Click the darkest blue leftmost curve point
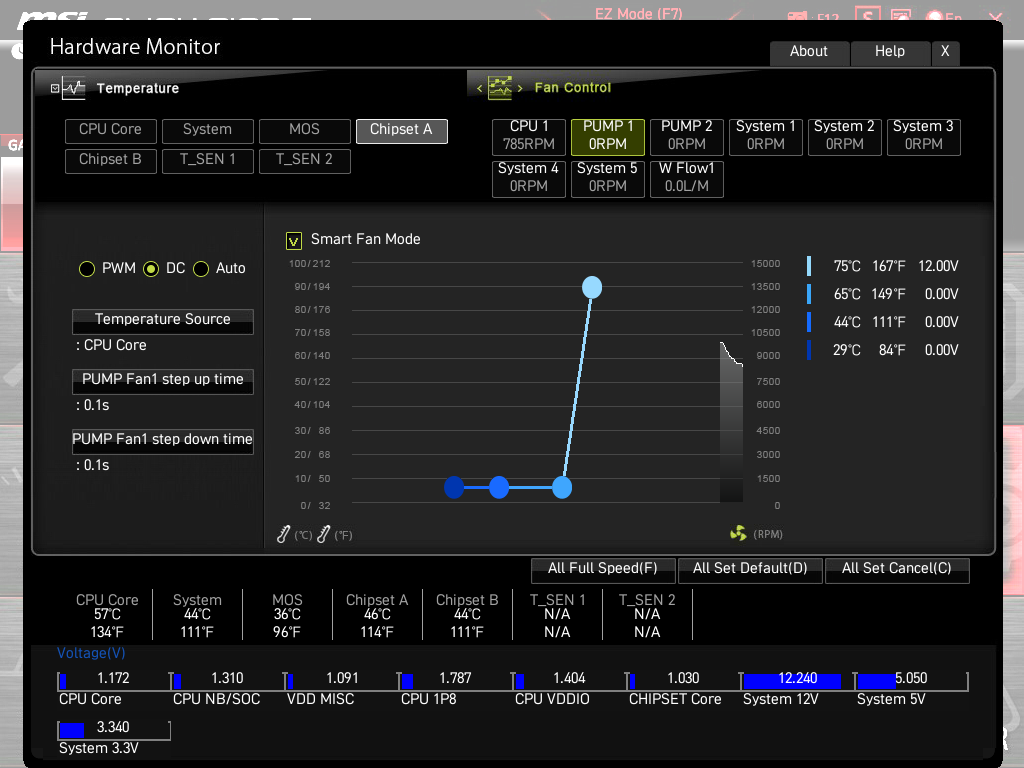The image size is (1024, 768). click(x=455, y=487)
